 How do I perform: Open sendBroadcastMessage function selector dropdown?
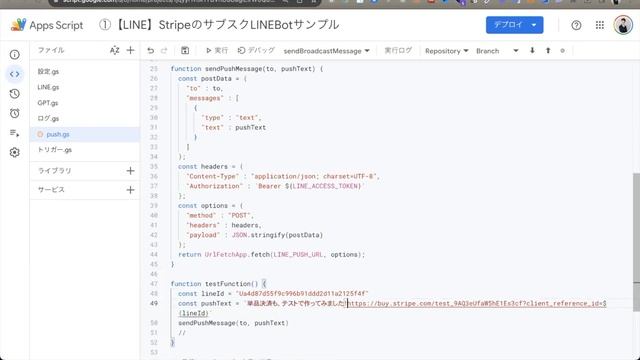point(327,51)
